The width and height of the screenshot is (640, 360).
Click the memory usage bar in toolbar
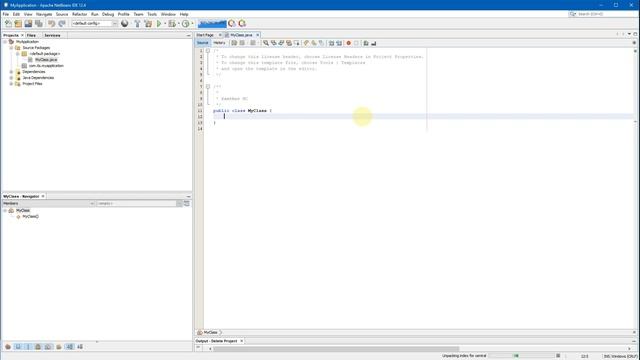click(x=212, y=24)
